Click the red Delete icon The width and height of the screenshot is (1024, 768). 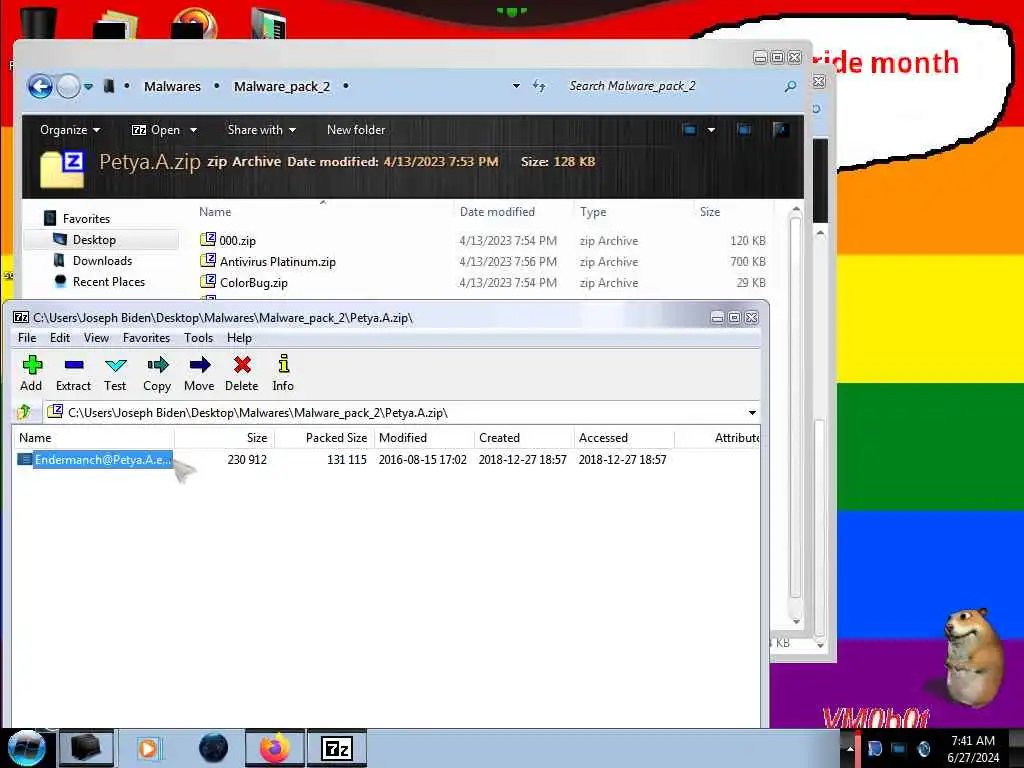click(x=242, y=373)
